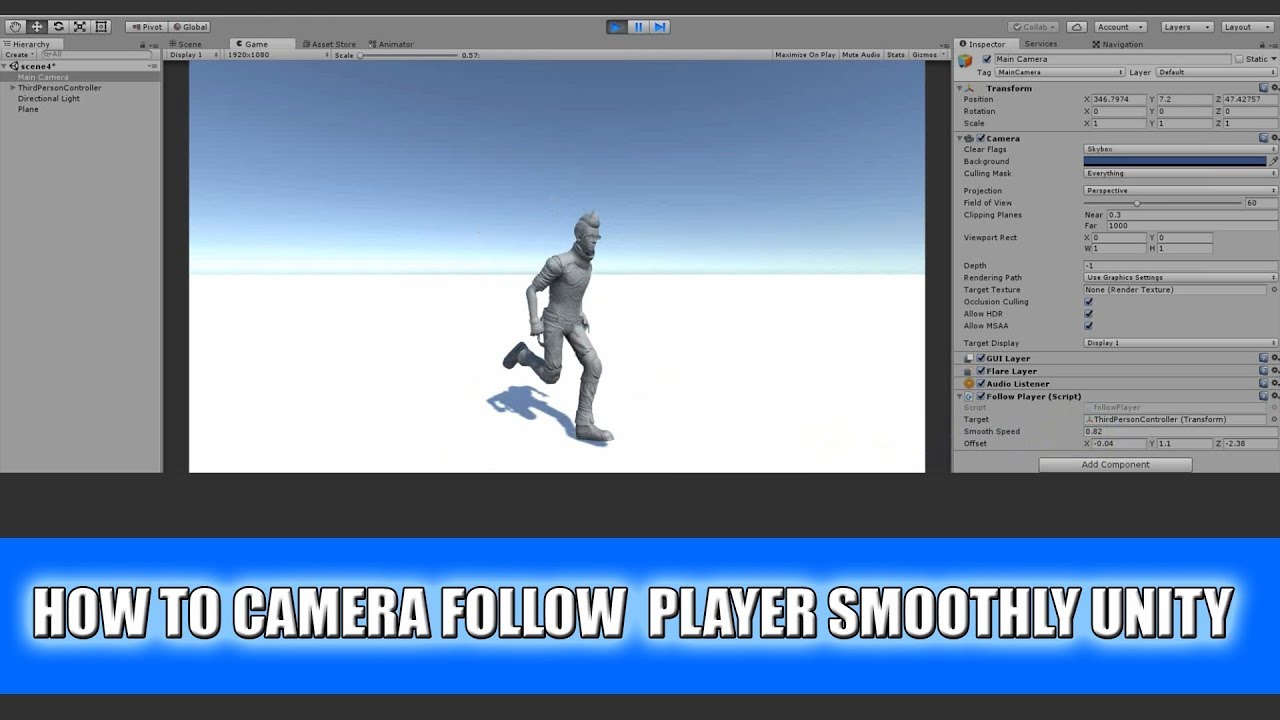Collapse the Transform component foldout
The height and width of the screenshot is (720, 1280).
point(960,88)
